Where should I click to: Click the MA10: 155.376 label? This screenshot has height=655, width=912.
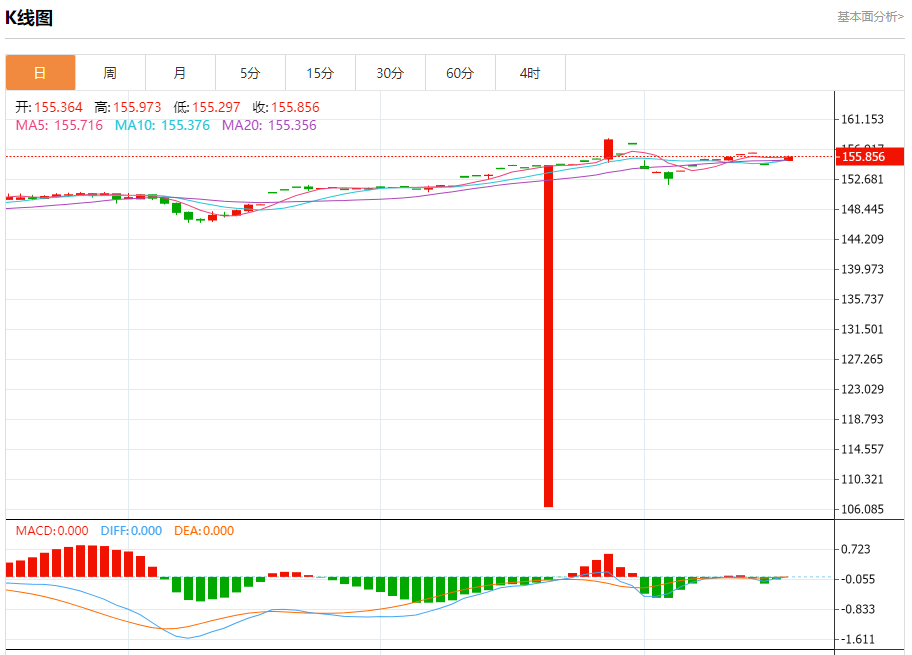[x=162, y=125]
